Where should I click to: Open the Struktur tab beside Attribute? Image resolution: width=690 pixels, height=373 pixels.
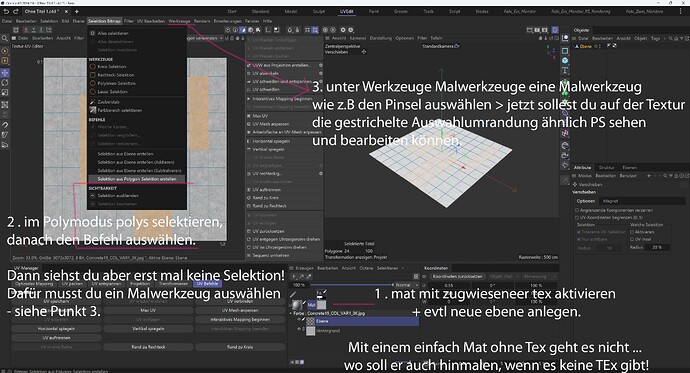tap(606, 168)
